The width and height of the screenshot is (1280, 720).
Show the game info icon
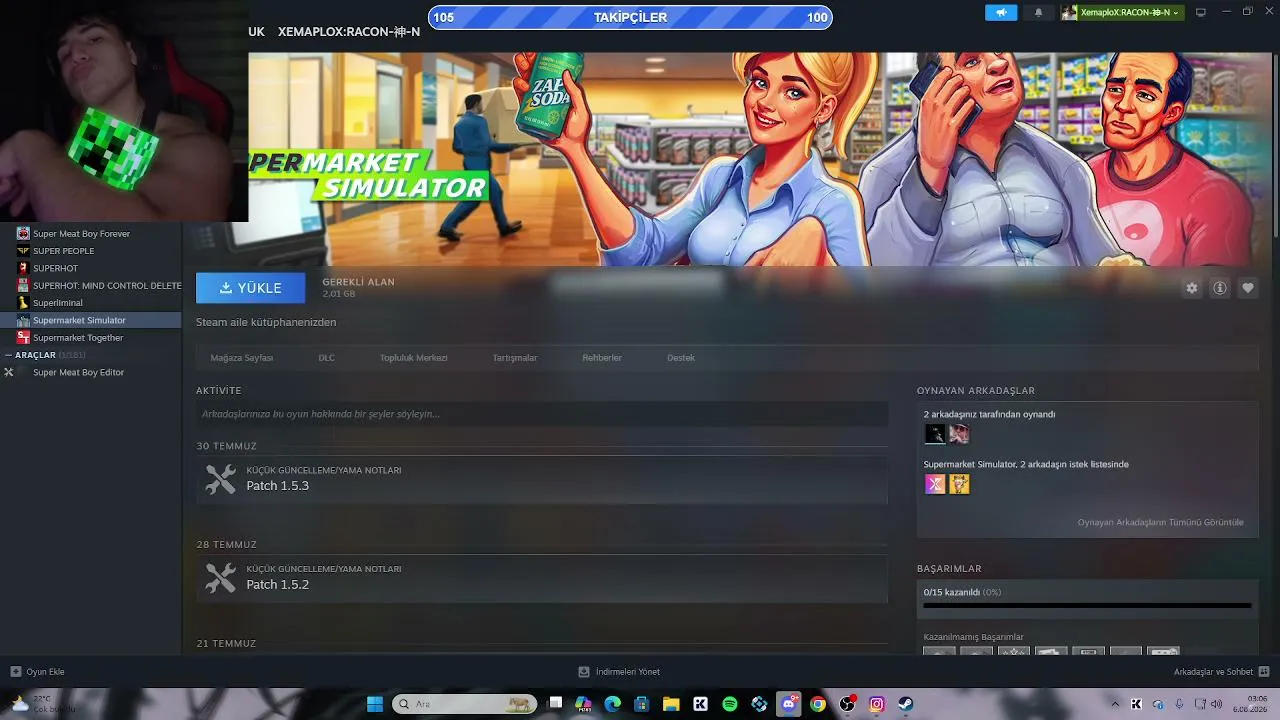tap(1220, 288)
